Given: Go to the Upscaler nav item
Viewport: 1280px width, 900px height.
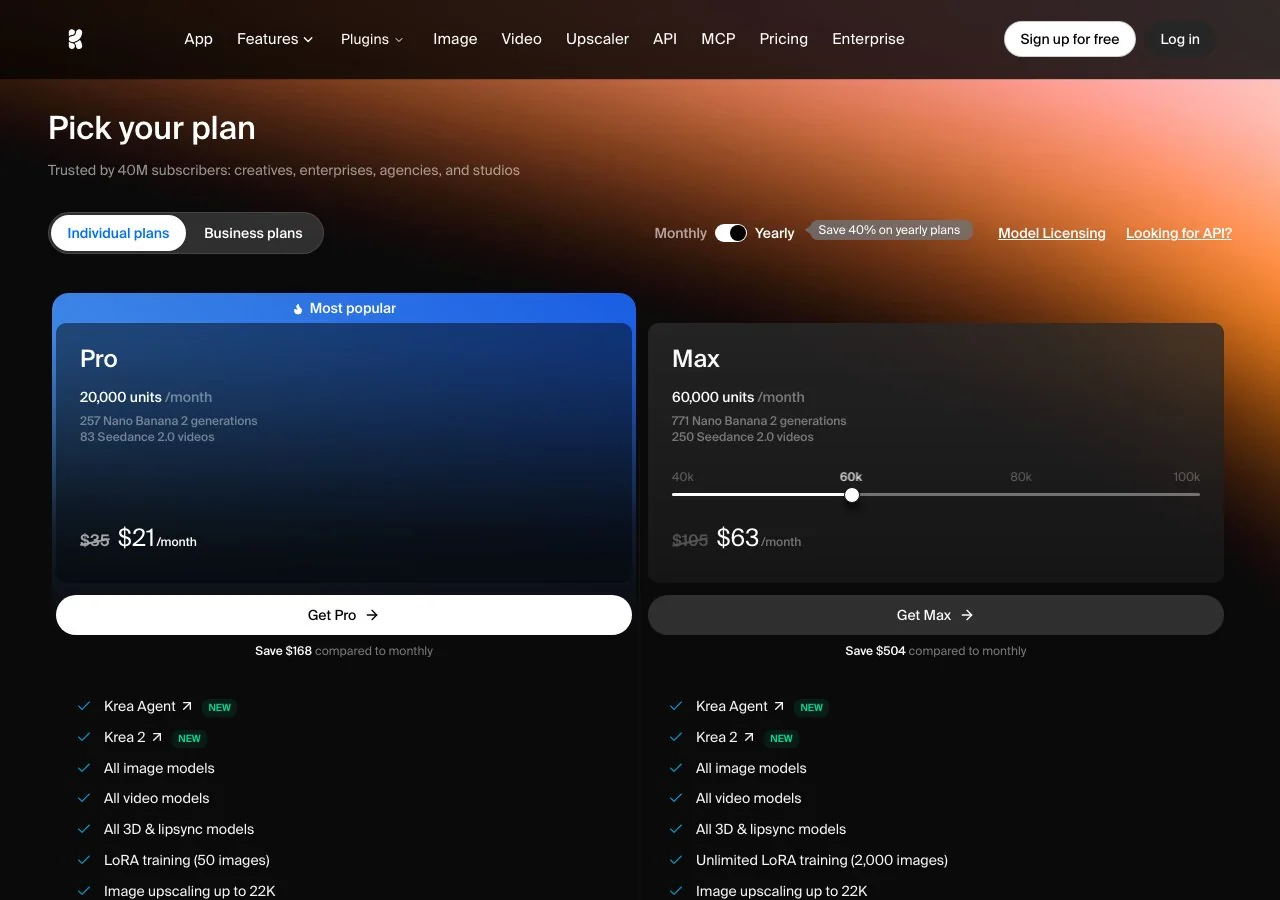Looking at the screenshot, I should [x=597, y=39].
